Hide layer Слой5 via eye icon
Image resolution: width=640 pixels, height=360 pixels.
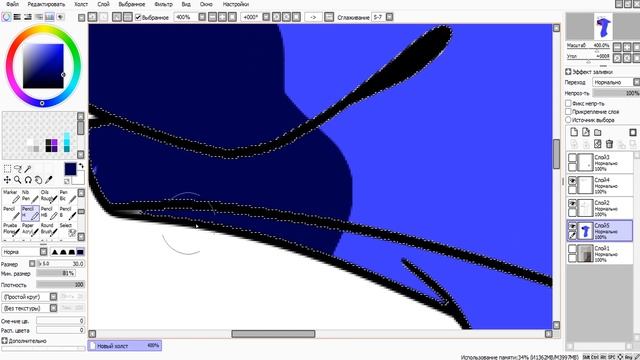click(x=572, y=226)
